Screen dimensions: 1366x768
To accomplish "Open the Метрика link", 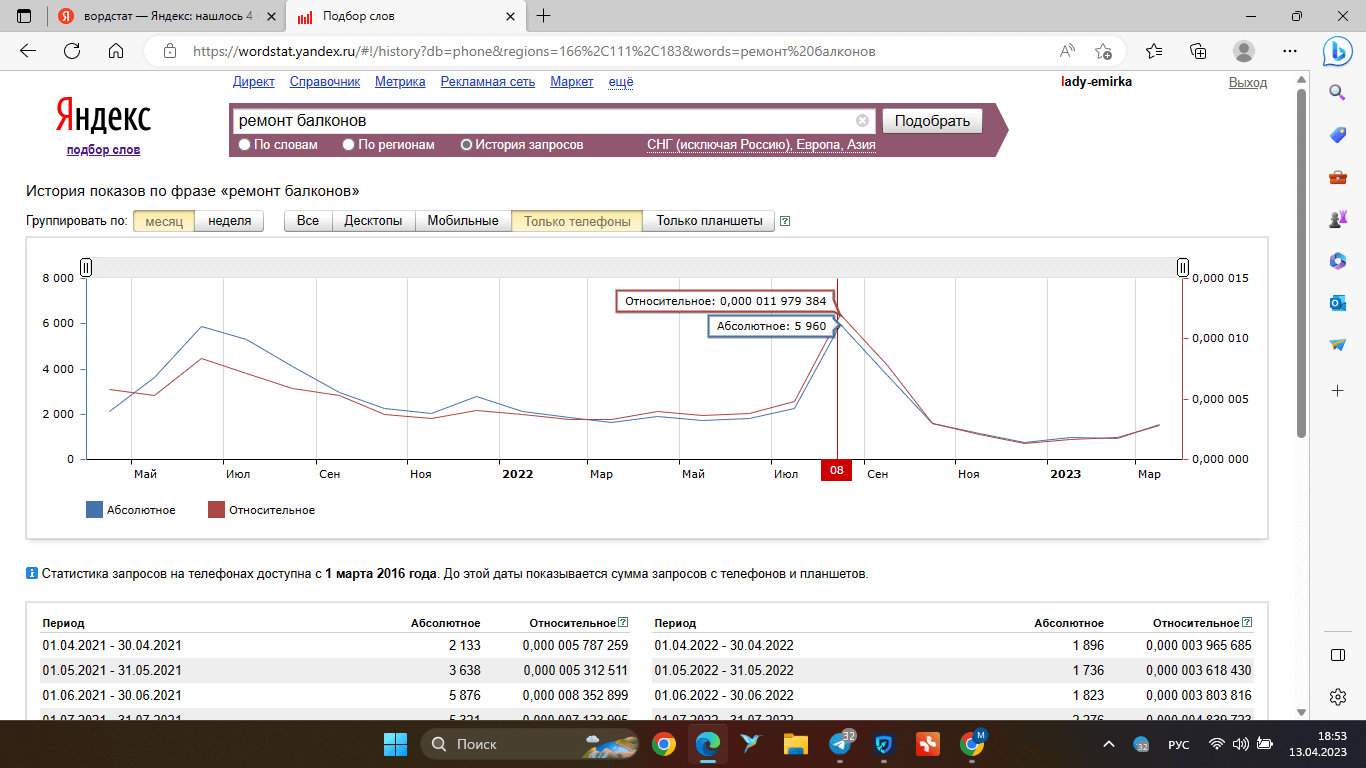I will pyautogui.click(x=400, y=82).
